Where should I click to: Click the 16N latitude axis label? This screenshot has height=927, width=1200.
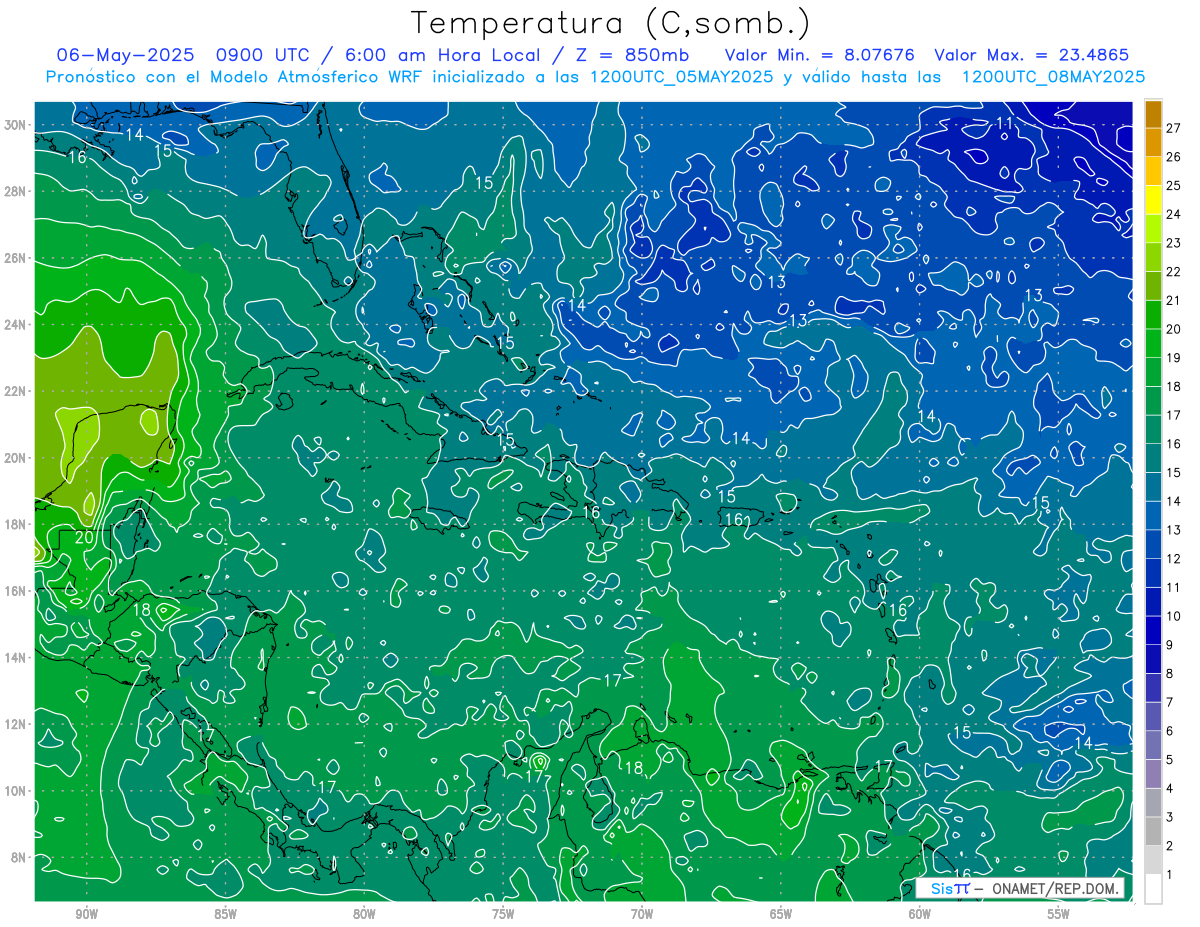pos(14,591)
